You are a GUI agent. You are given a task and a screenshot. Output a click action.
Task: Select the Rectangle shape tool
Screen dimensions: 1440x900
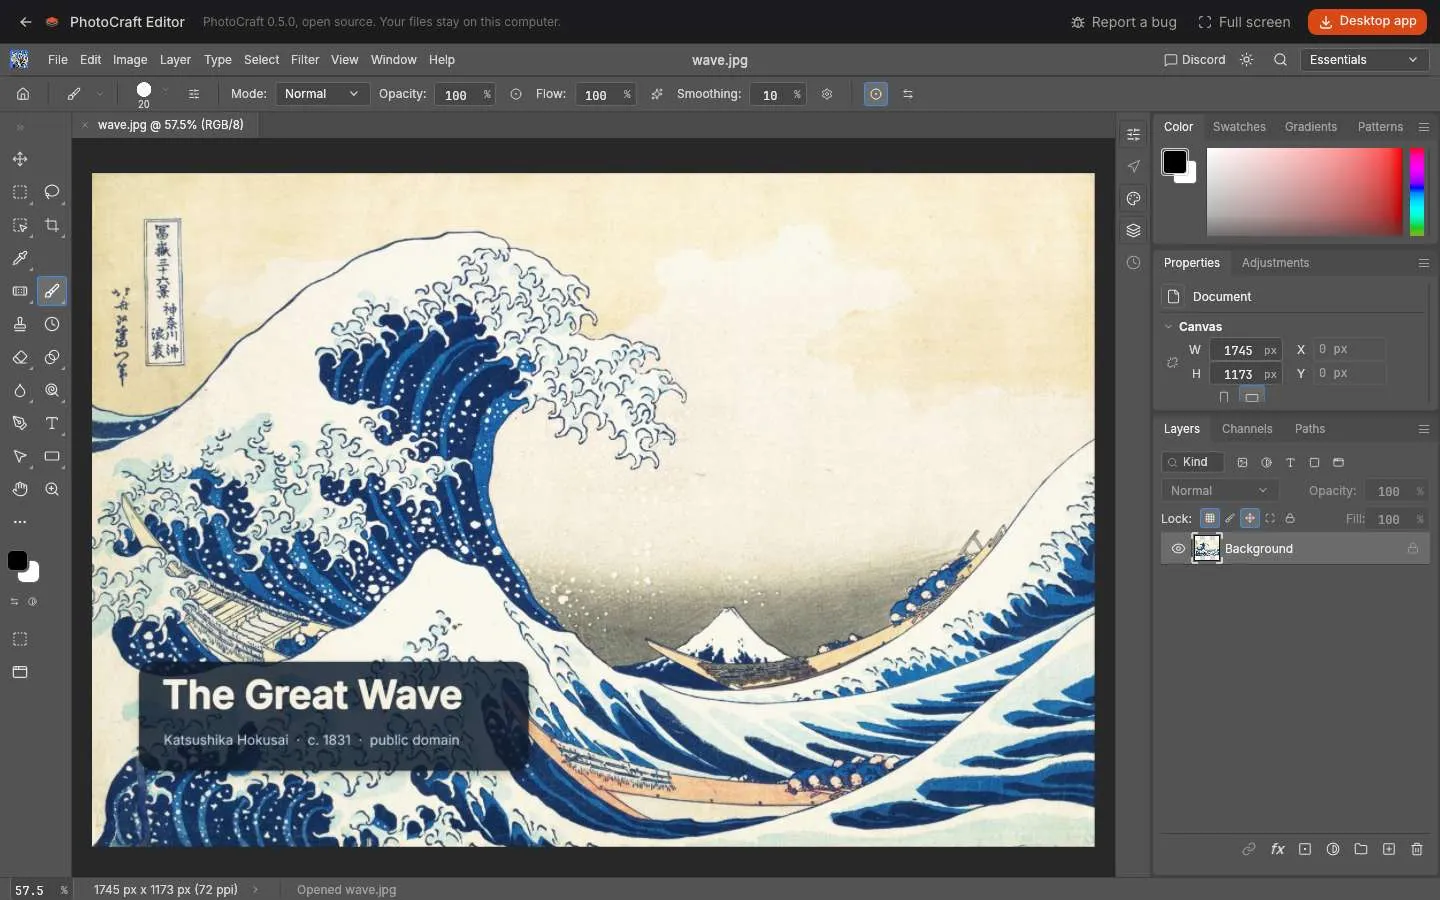pos(52,456)
